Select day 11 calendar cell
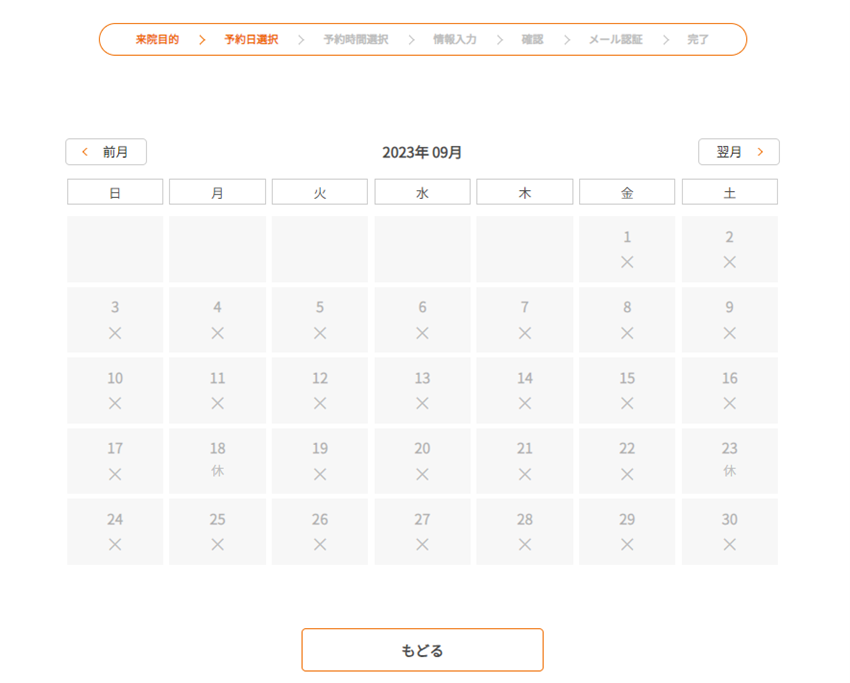This screenshot has height=683, width=850. [x=217, y=390]
